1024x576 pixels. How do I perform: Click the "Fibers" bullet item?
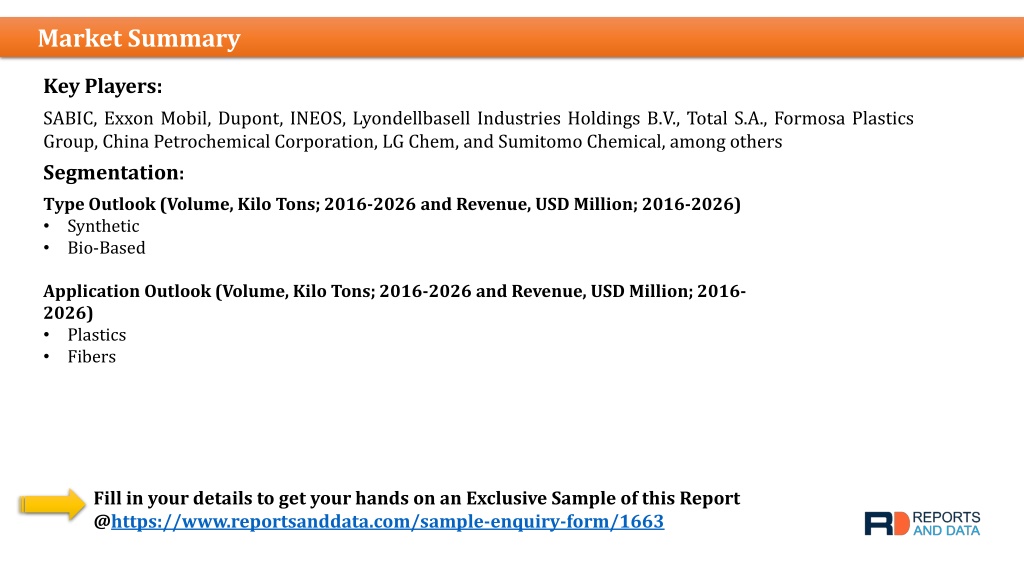[x=91, y=357]
